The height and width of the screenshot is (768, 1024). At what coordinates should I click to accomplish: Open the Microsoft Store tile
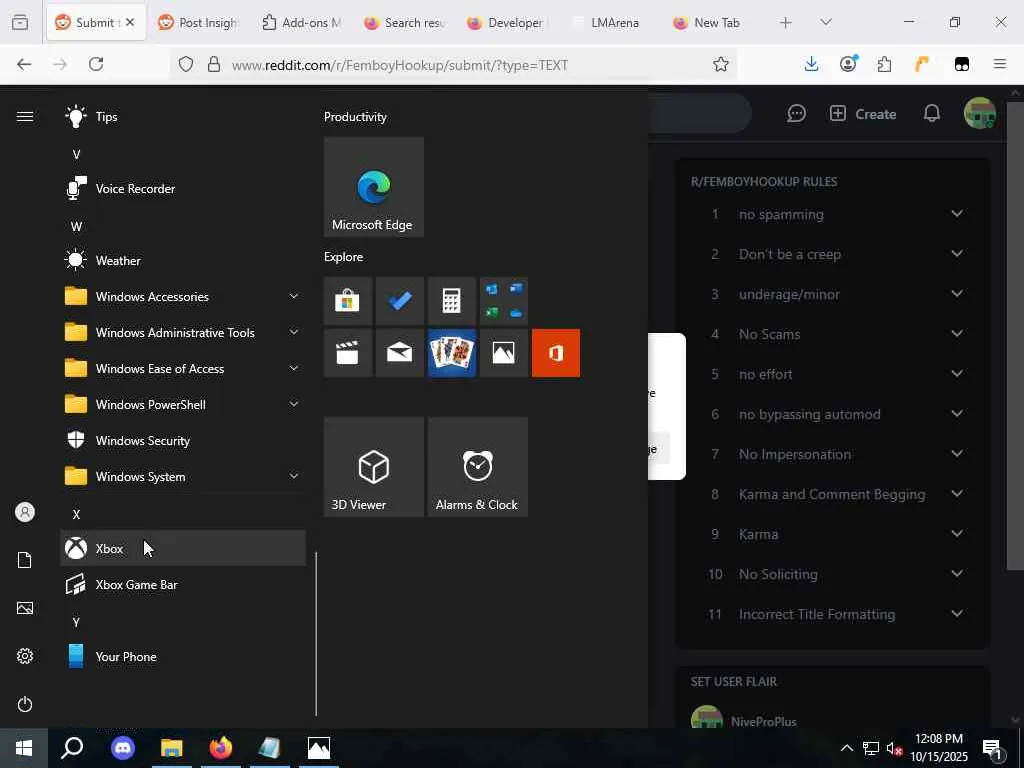pyautogui.click(x=347, y=301)
